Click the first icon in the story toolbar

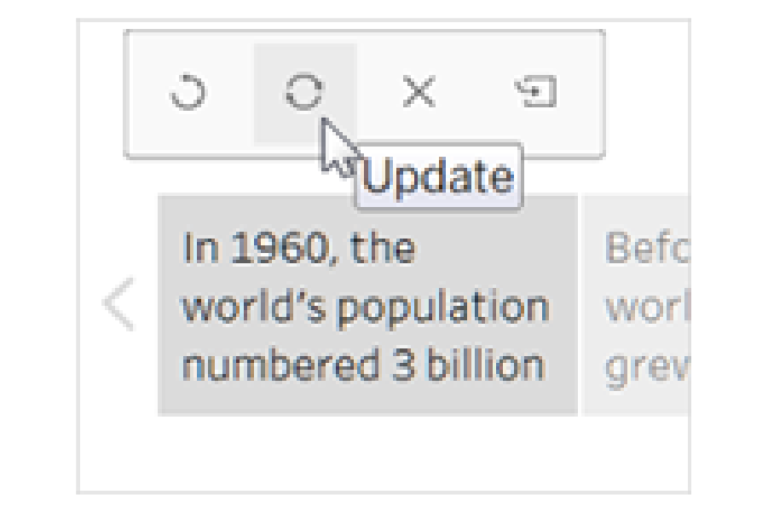pyautogui.click(x=187, y=93)
